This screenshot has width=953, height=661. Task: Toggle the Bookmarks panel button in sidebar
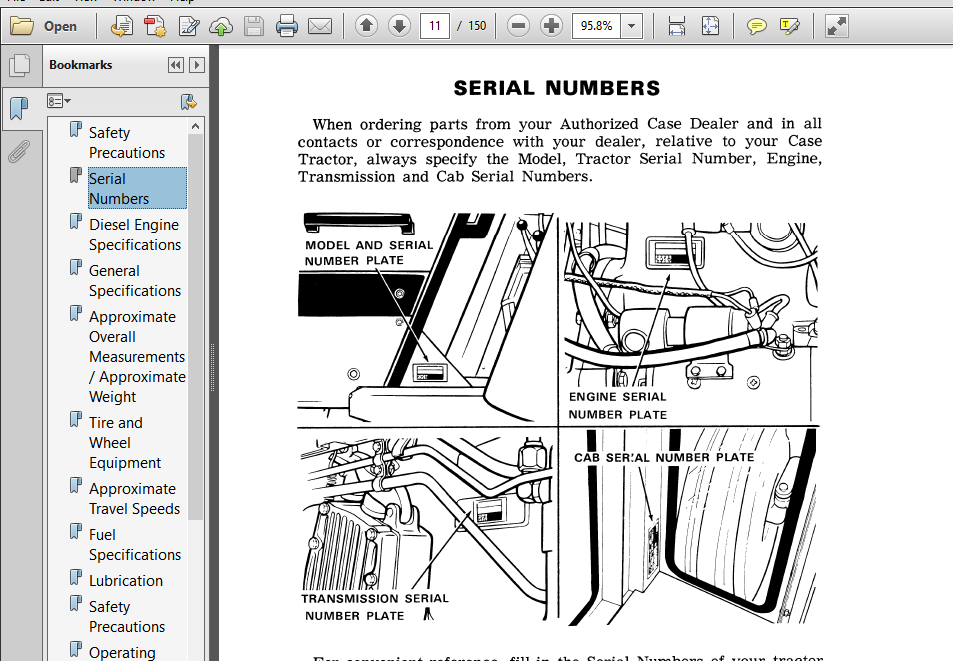[x=19, y=108]
